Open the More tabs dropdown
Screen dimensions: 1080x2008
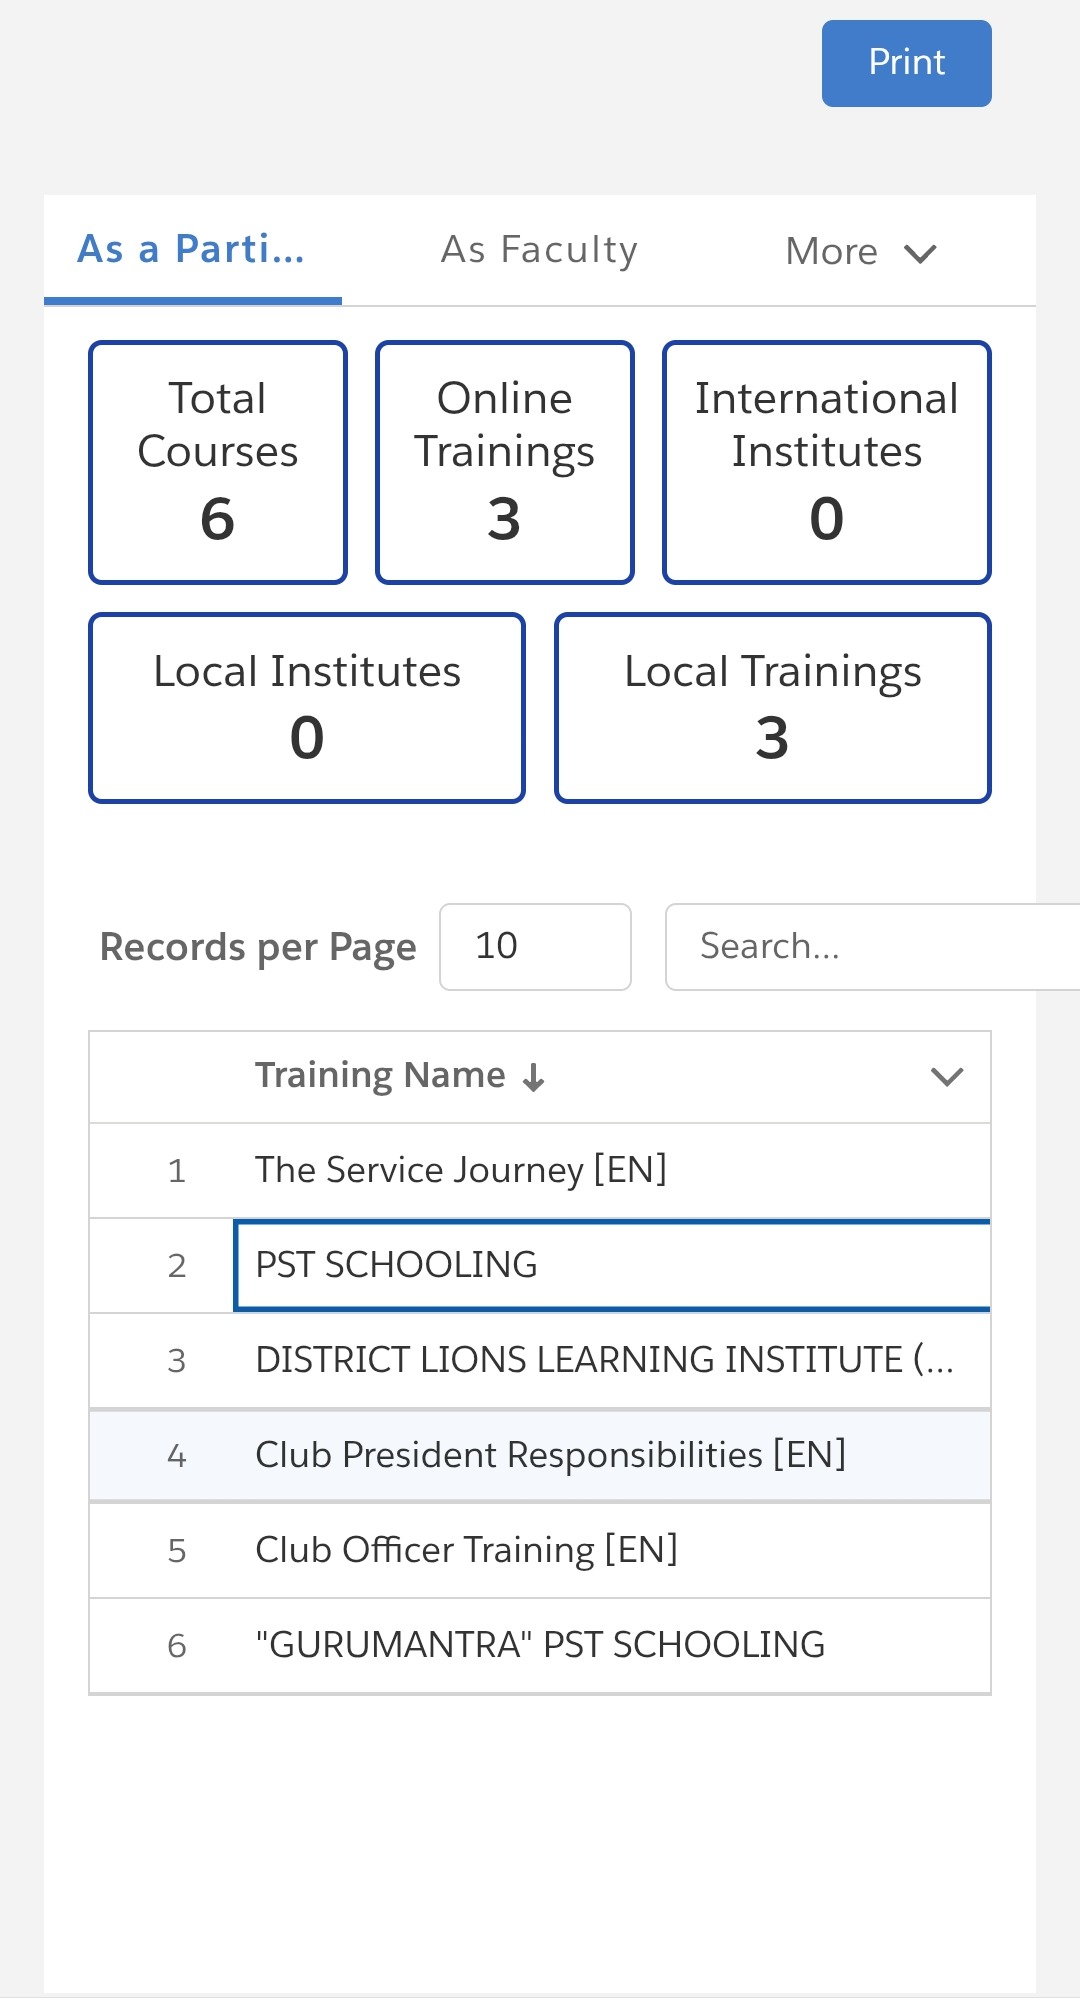click(860, 252)
